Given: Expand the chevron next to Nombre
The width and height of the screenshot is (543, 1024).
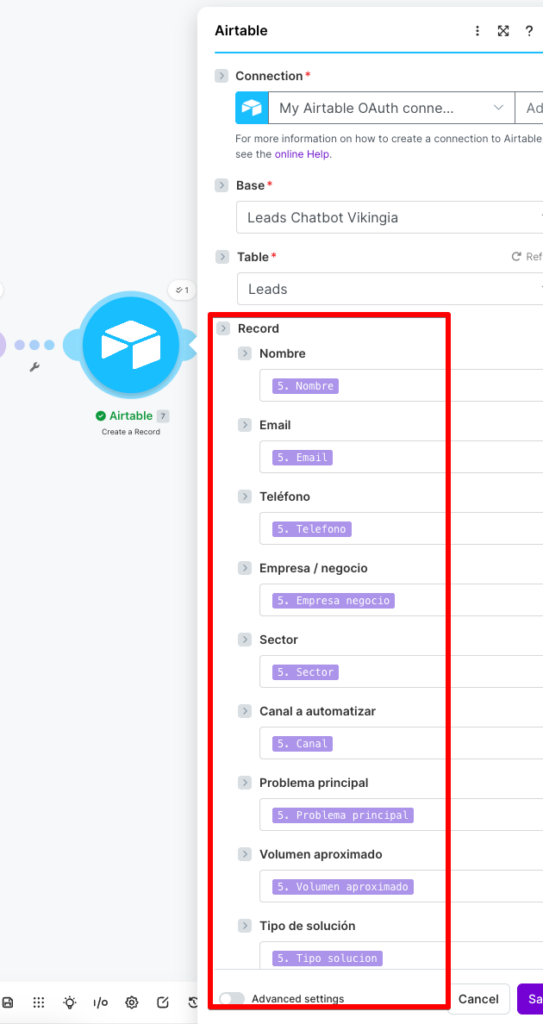Looking at the screenshot, I should click(x=245, y=353).
